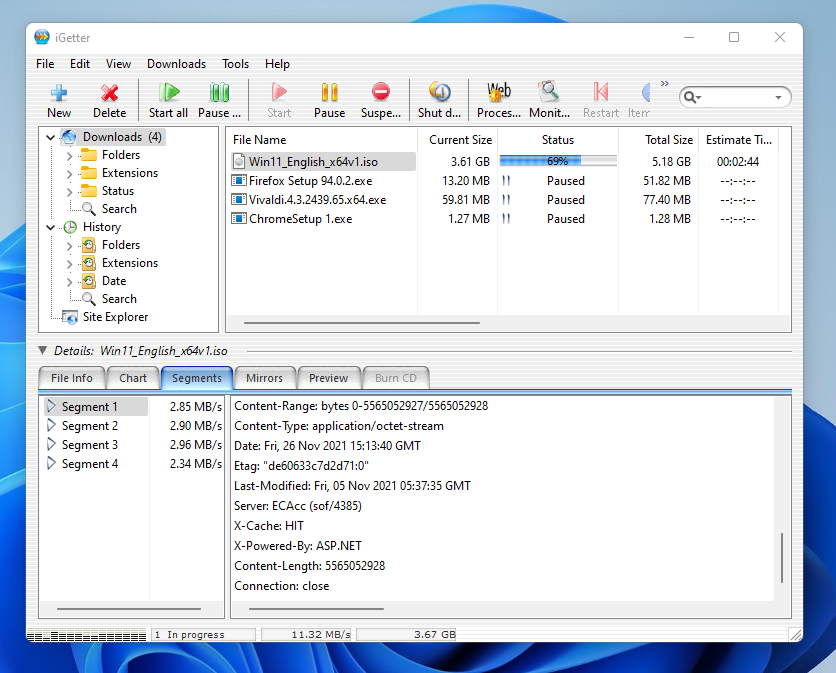836x673 pixels.
Task: Click the Monitor toolbar icon
Action: point(549,93)
